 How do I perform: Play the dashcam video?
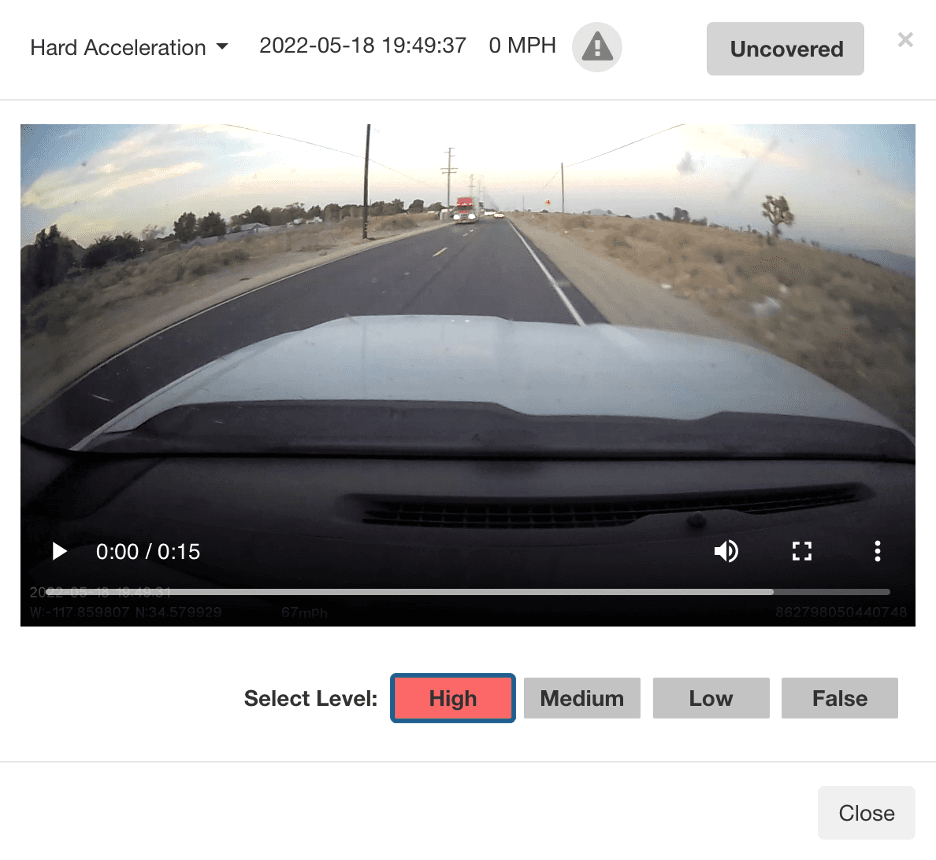(59, 551)
